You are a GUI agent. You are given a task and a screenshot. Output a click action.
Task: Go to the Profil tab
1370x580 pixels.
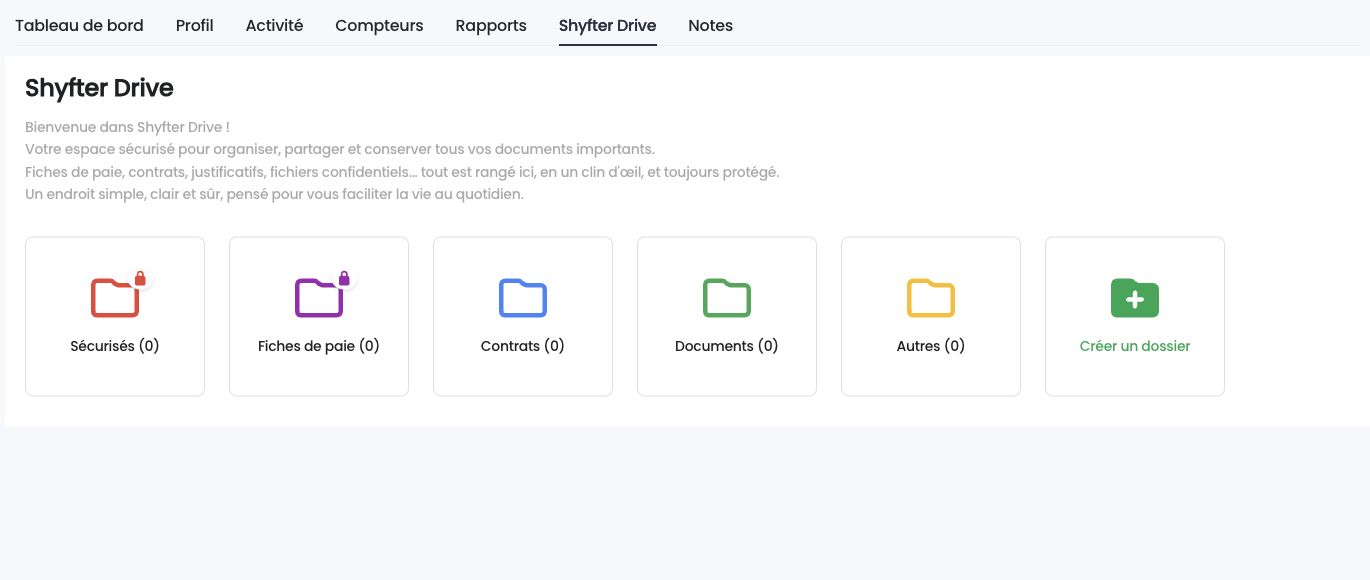click(195, 26)
